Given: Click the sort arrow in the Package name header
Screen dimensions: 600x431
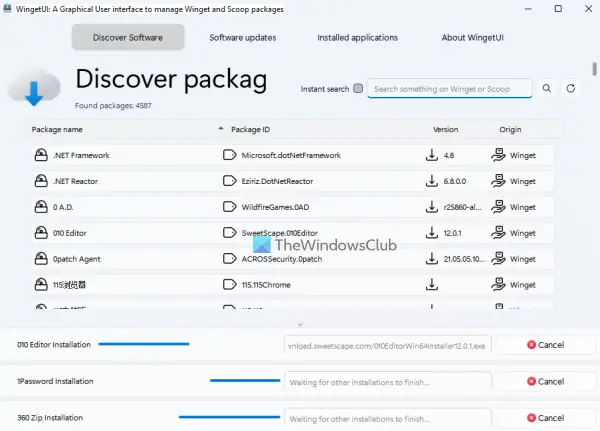Looking at the screenshot, I should point(220,129).
